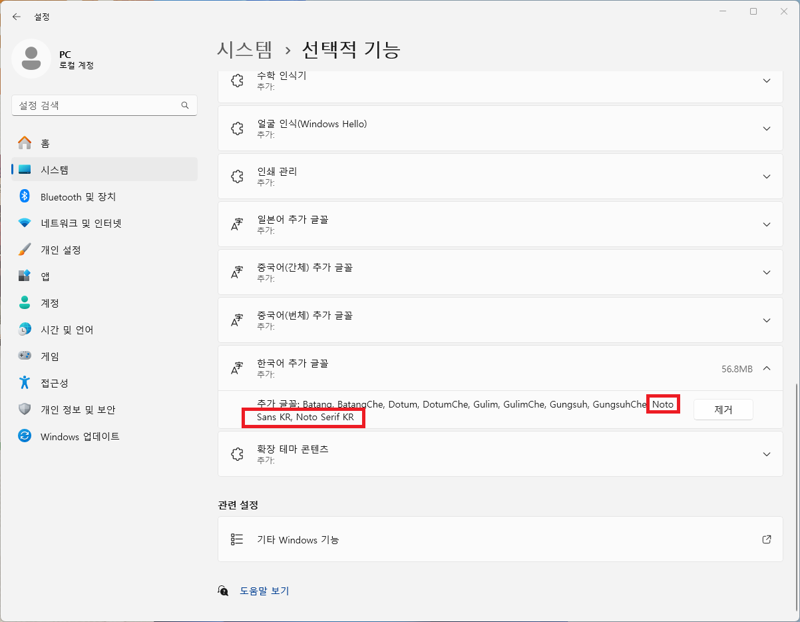Select the 시스템 monitor icon in sidebar
The width and height of the screenshot is (800, 622).
pyautogui.click(x=24, y=169)
